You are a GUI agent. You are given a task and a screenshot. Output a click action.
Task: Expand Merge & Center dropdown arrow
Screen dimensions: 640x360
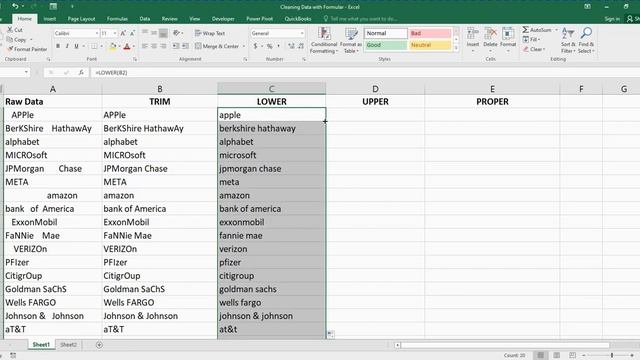coord(244,47)
